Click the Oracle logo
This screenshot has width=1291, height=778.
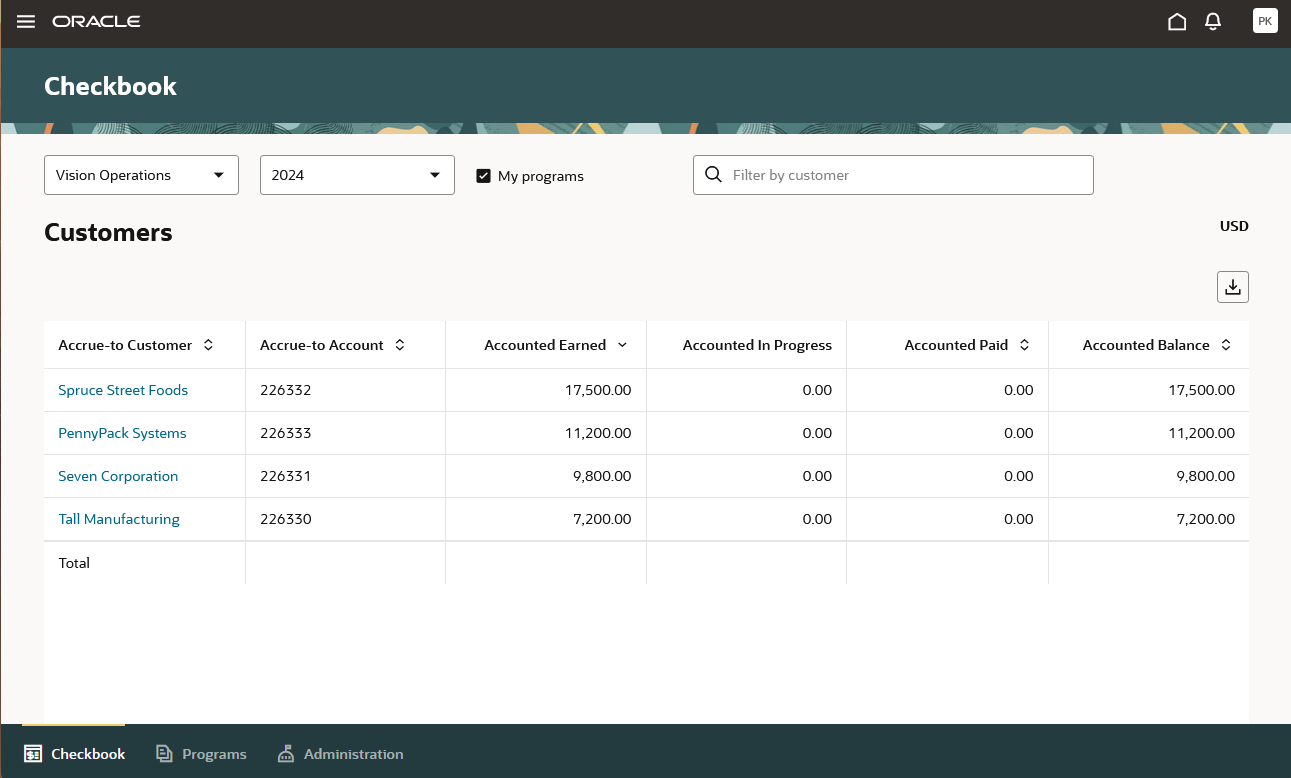96,20
